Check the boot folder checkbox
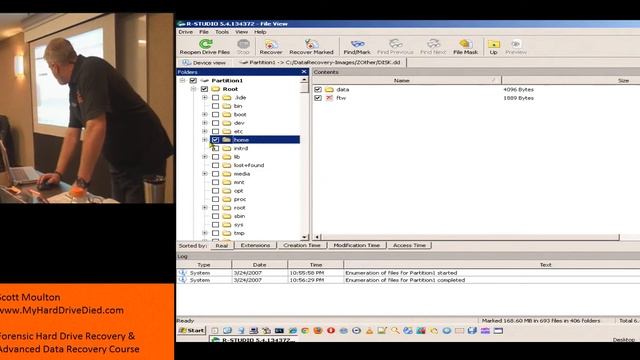Screen dimensions: 640x360 (216, 115)
